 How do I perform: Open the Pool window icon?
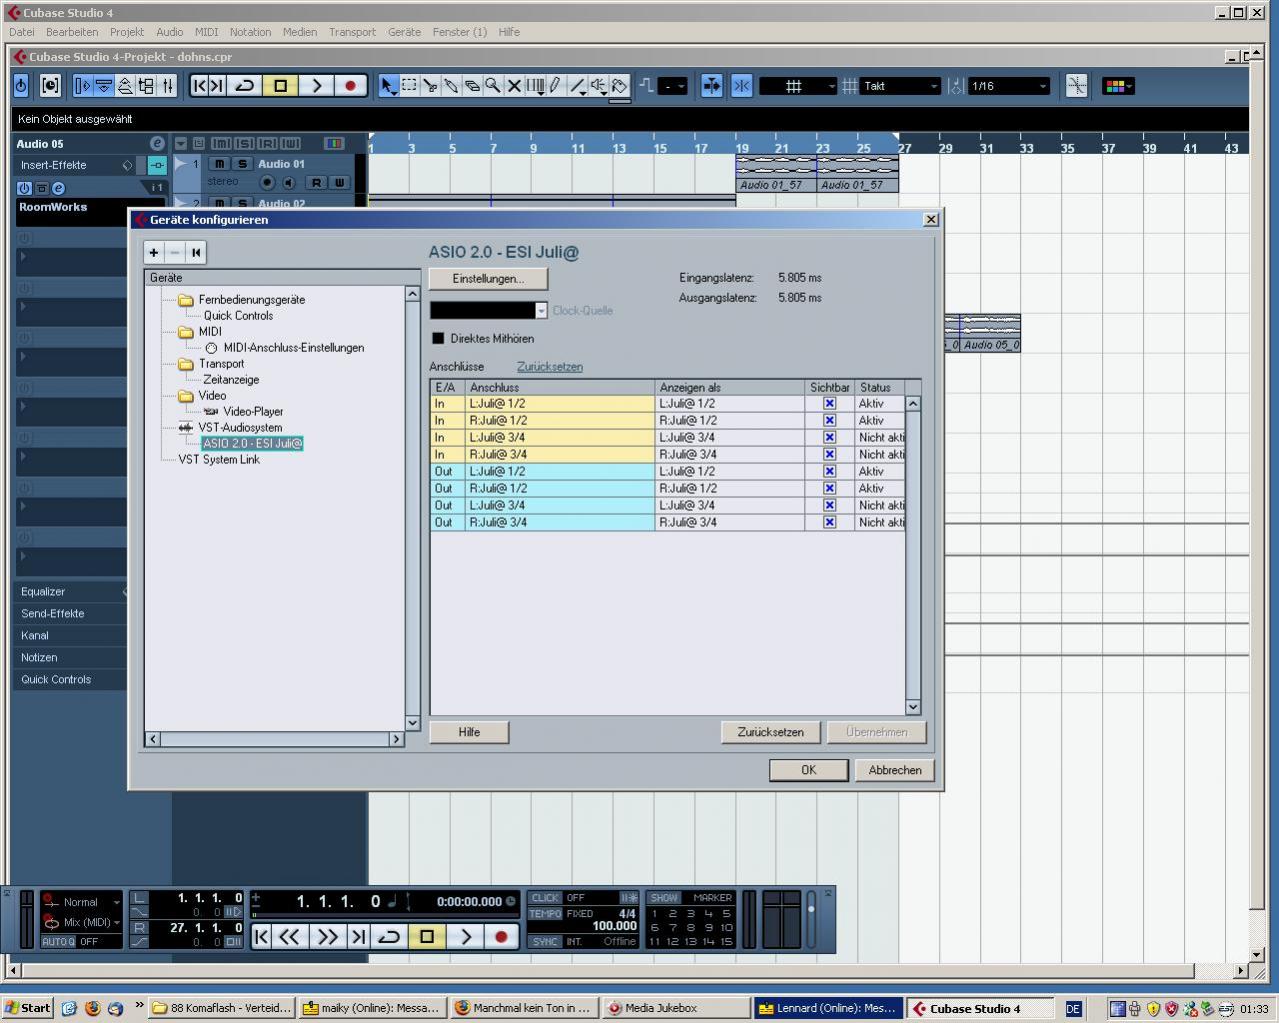(146, 86)
